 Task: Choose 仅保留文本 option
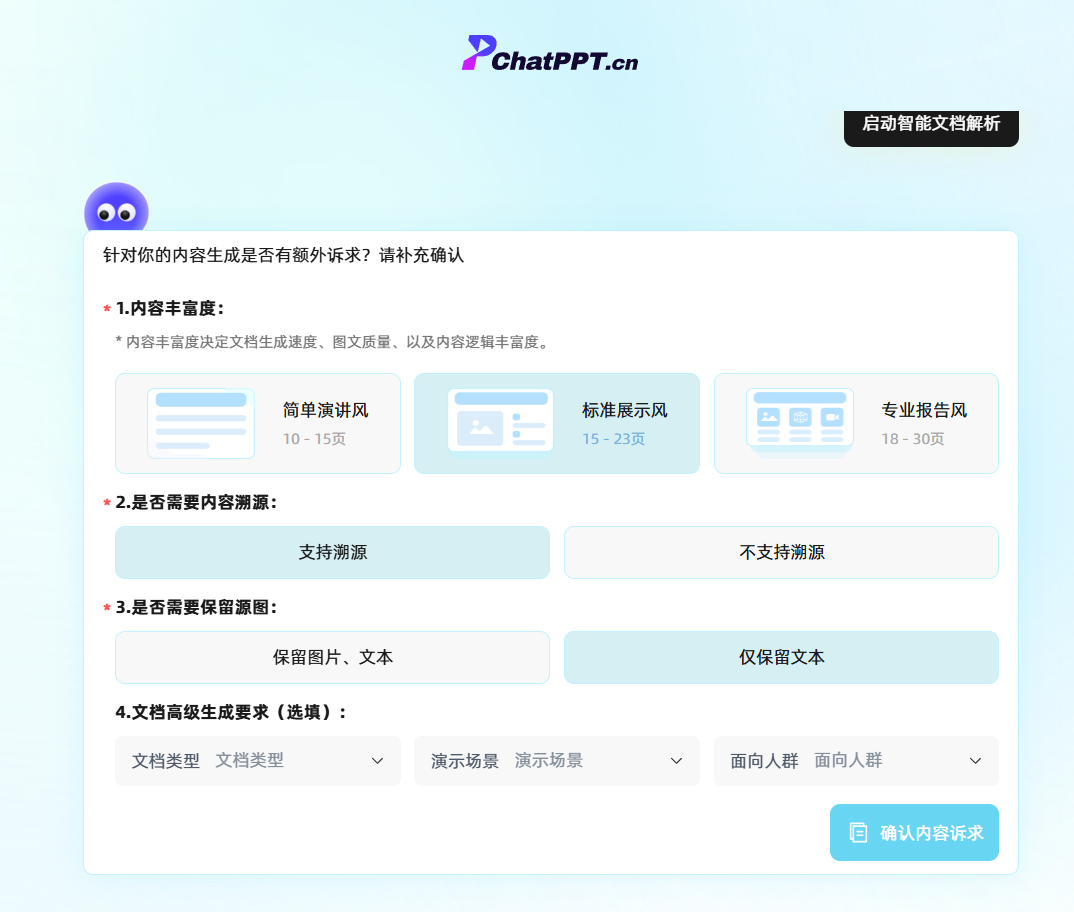pos(781,657)
